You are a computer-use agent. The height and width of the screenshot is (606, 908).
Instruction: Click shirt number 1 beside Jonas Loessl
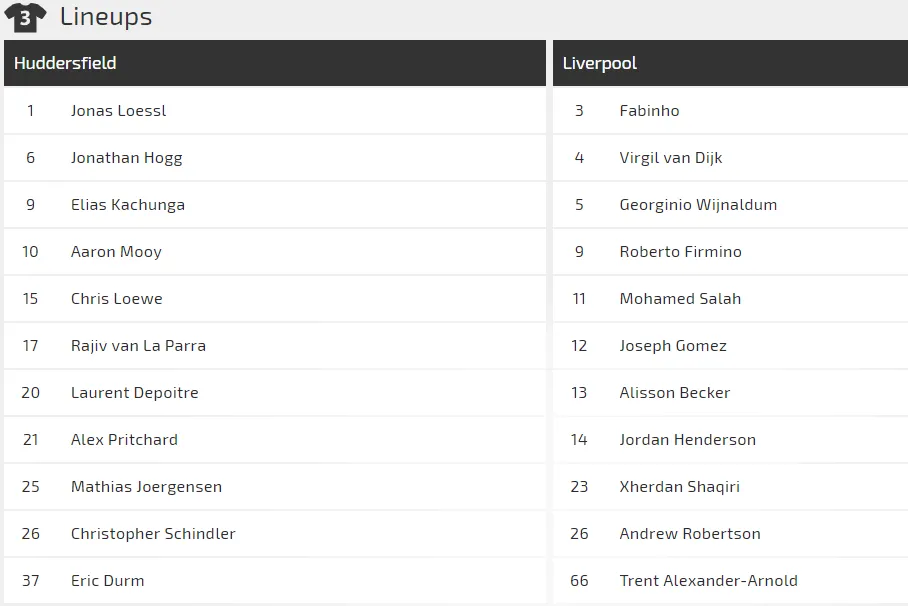tap(30, 110)
